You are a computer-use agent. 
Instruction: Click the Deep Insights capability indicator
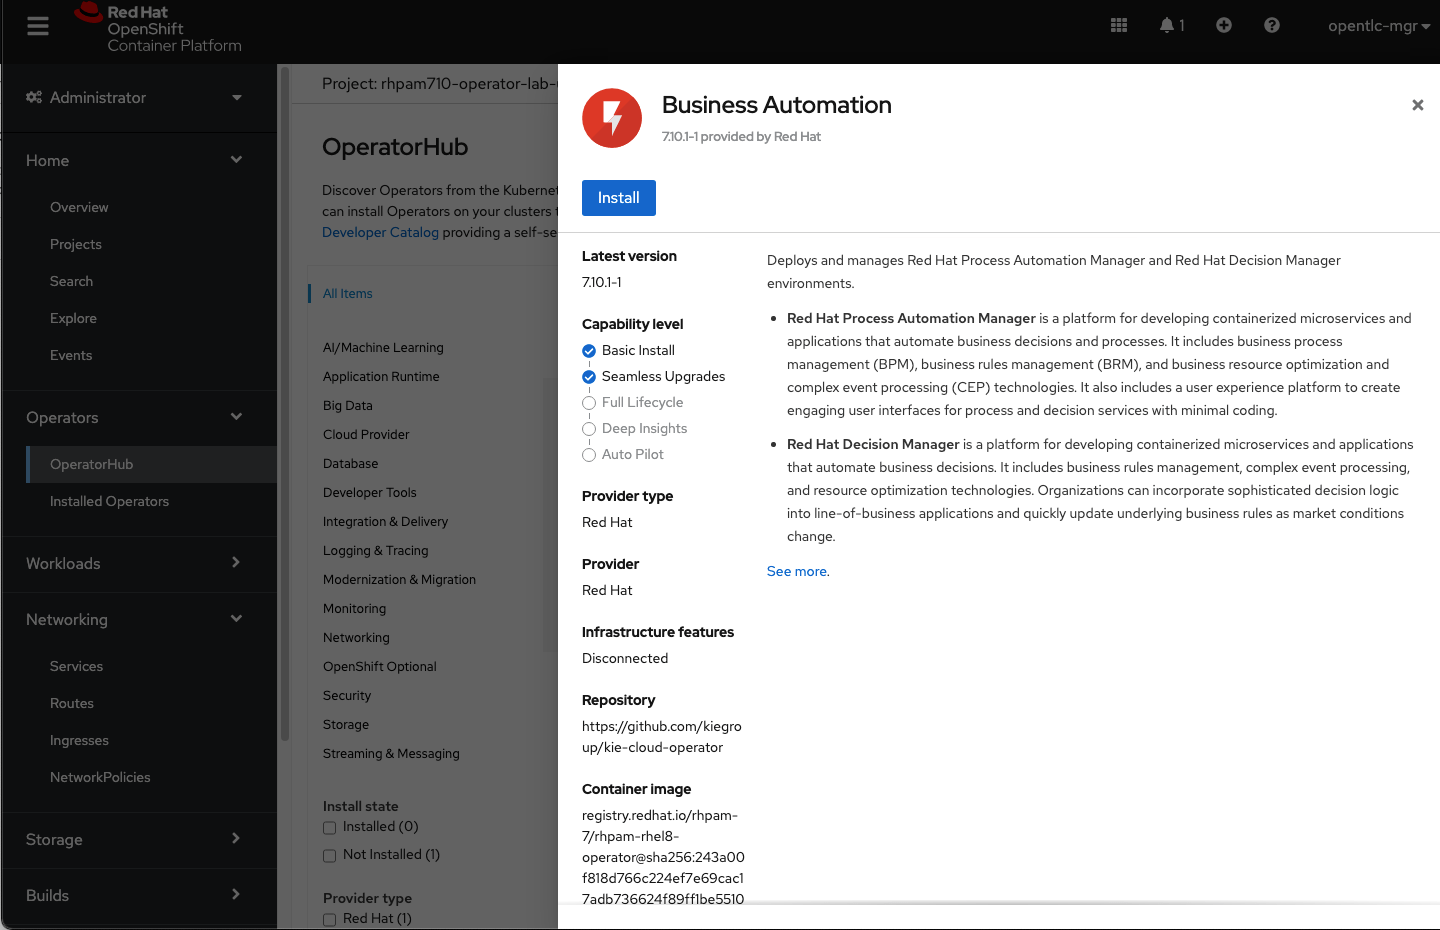[589, 429]
